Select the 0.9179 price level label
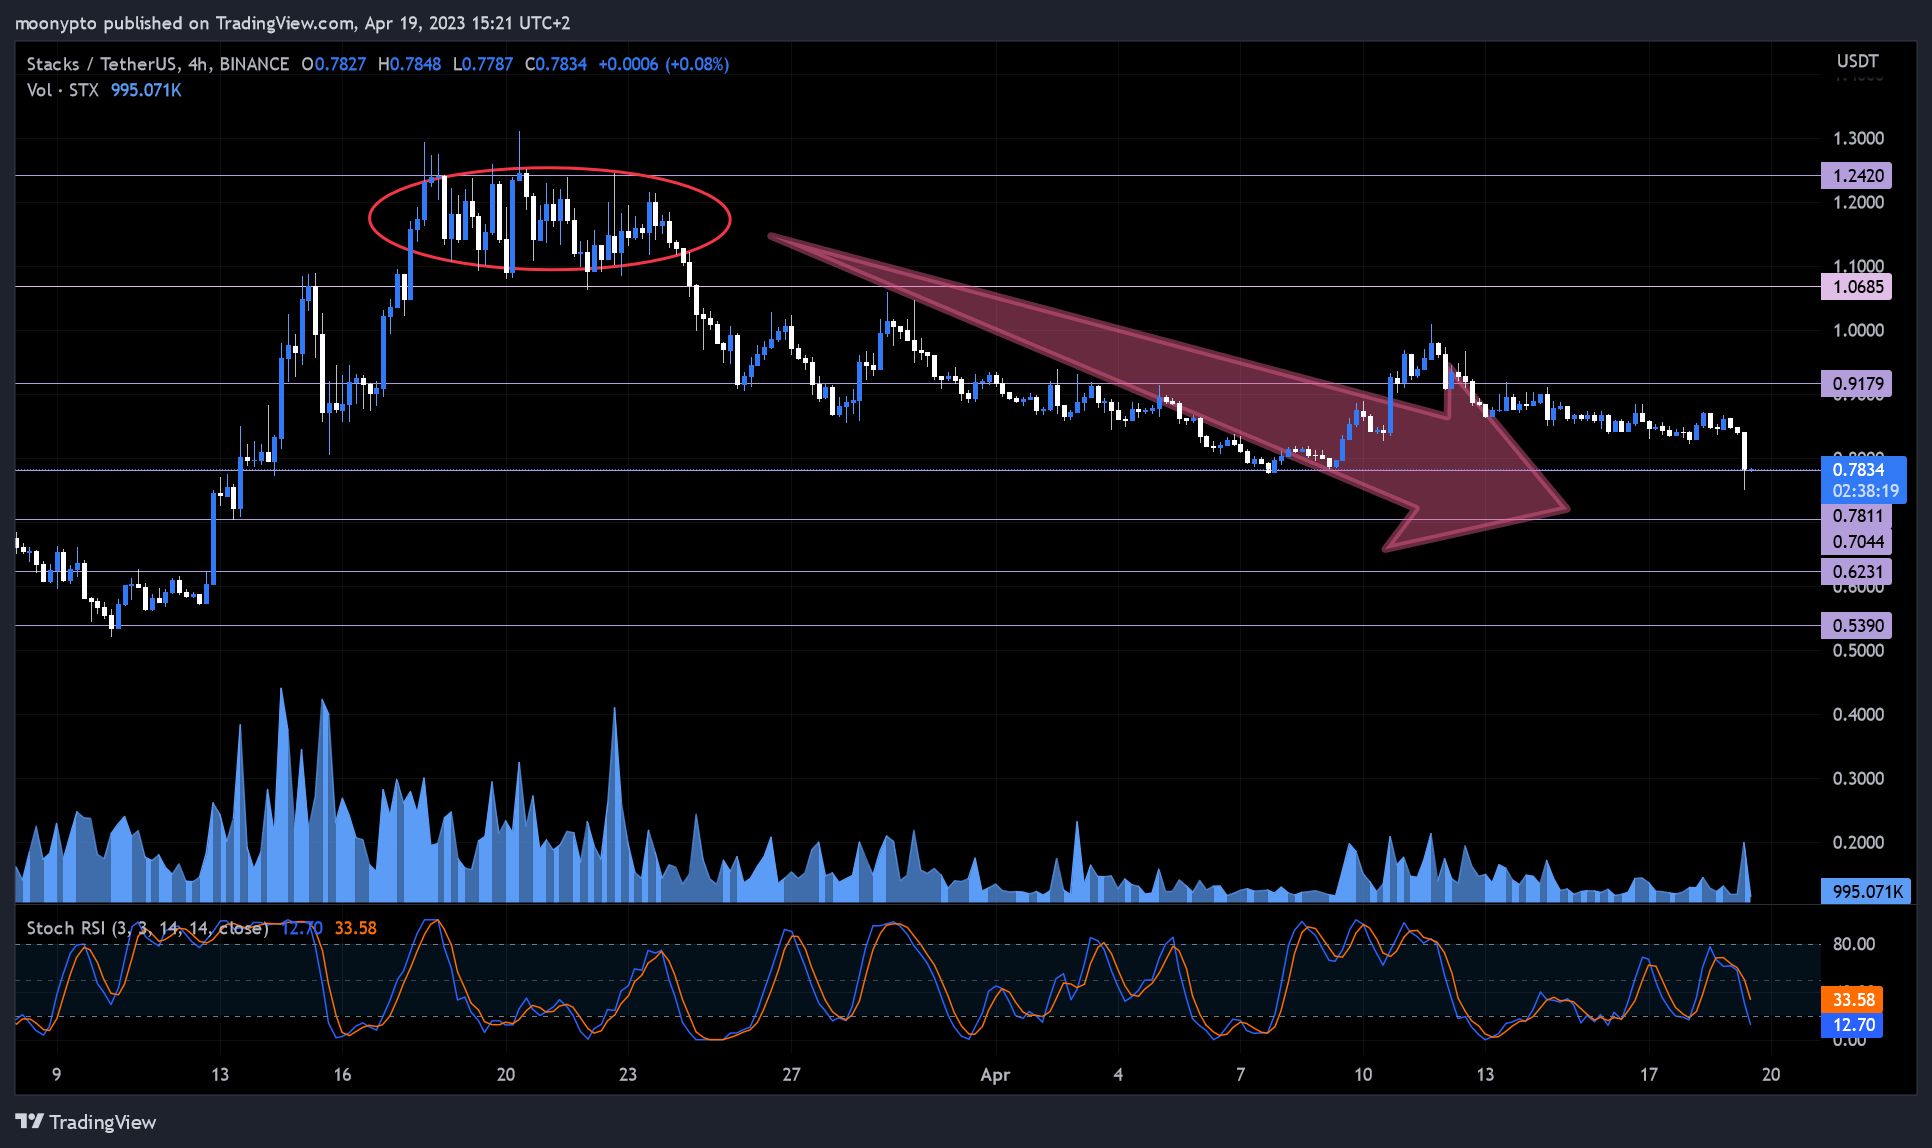The image size is (1932, 1148). tap(1858, 384)
